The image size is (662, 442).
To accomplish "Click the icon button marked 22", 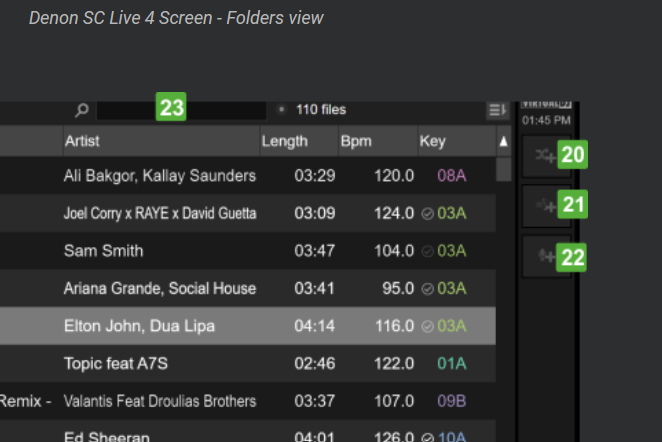I will click(x=545, y=257).
